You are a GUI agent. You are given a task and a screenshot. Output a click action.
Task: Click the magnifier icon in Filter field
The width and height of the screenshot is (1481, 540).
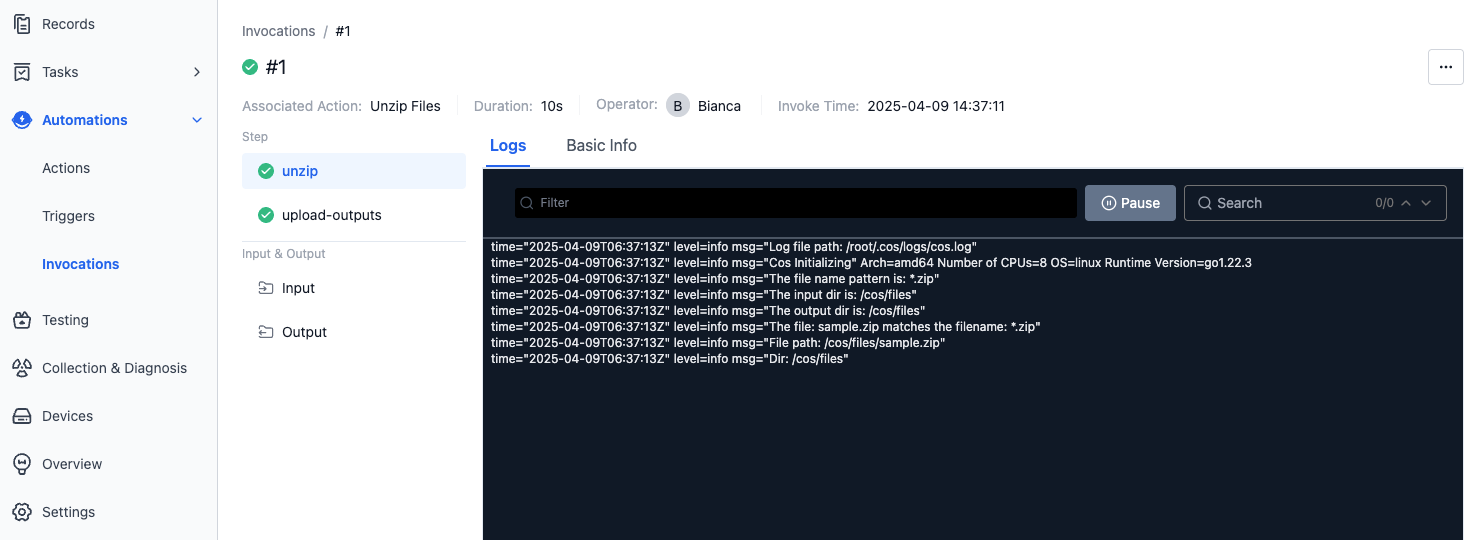(x=528, y=203)
